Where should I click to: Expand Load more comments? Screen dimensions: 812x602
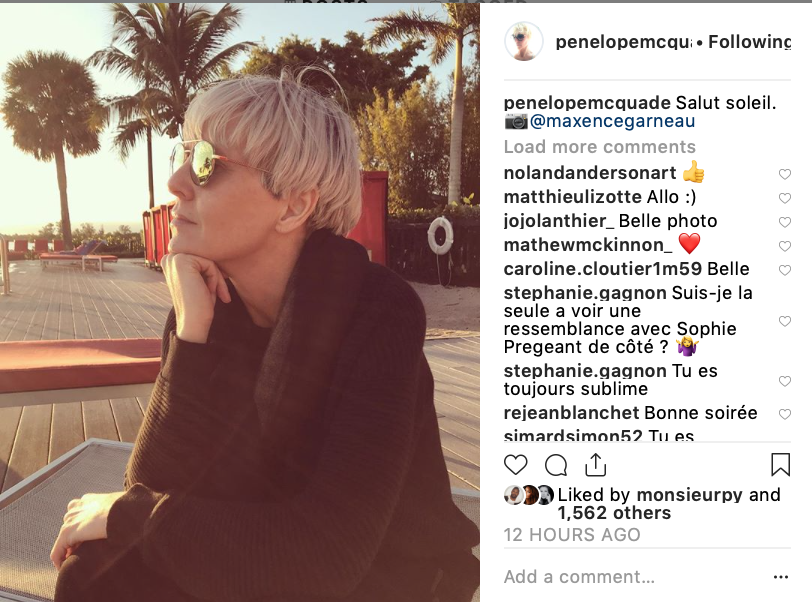point(599,147)
